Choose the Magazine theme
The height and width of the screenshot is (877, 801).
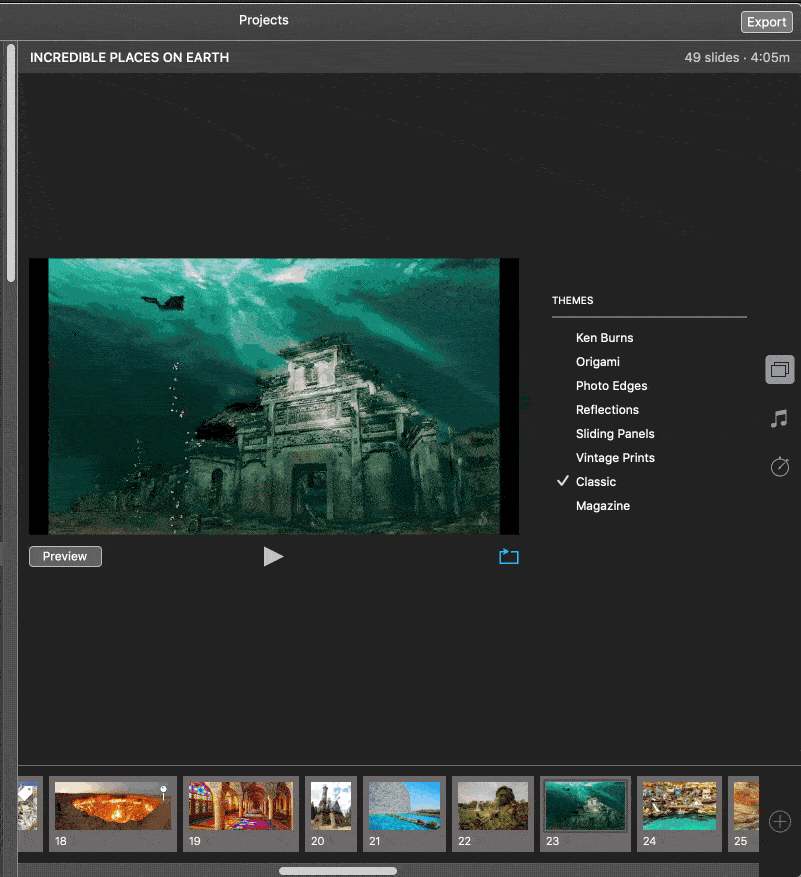click(x=603, y=506)
